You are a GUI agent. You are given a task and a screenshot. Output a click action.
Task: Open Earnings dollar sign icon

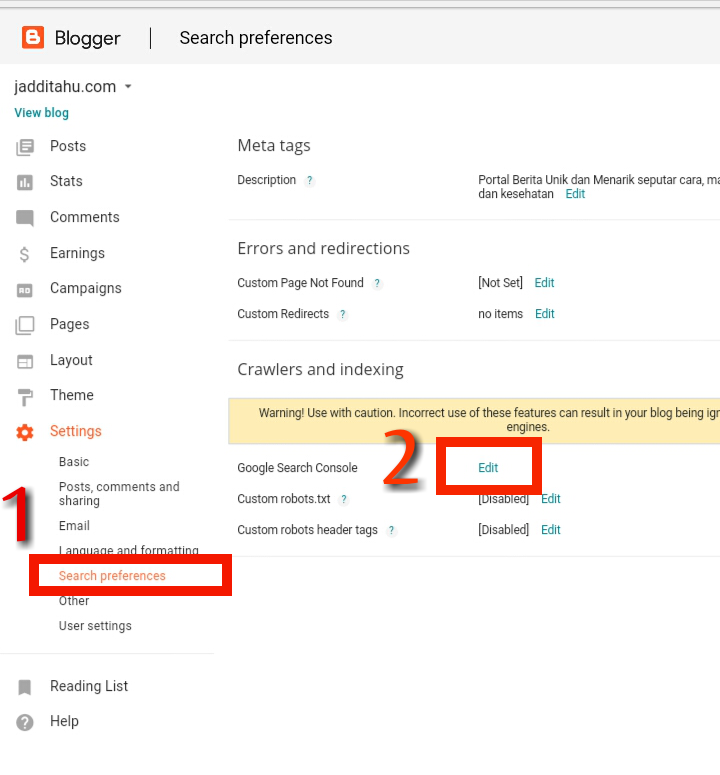(24, 254)
